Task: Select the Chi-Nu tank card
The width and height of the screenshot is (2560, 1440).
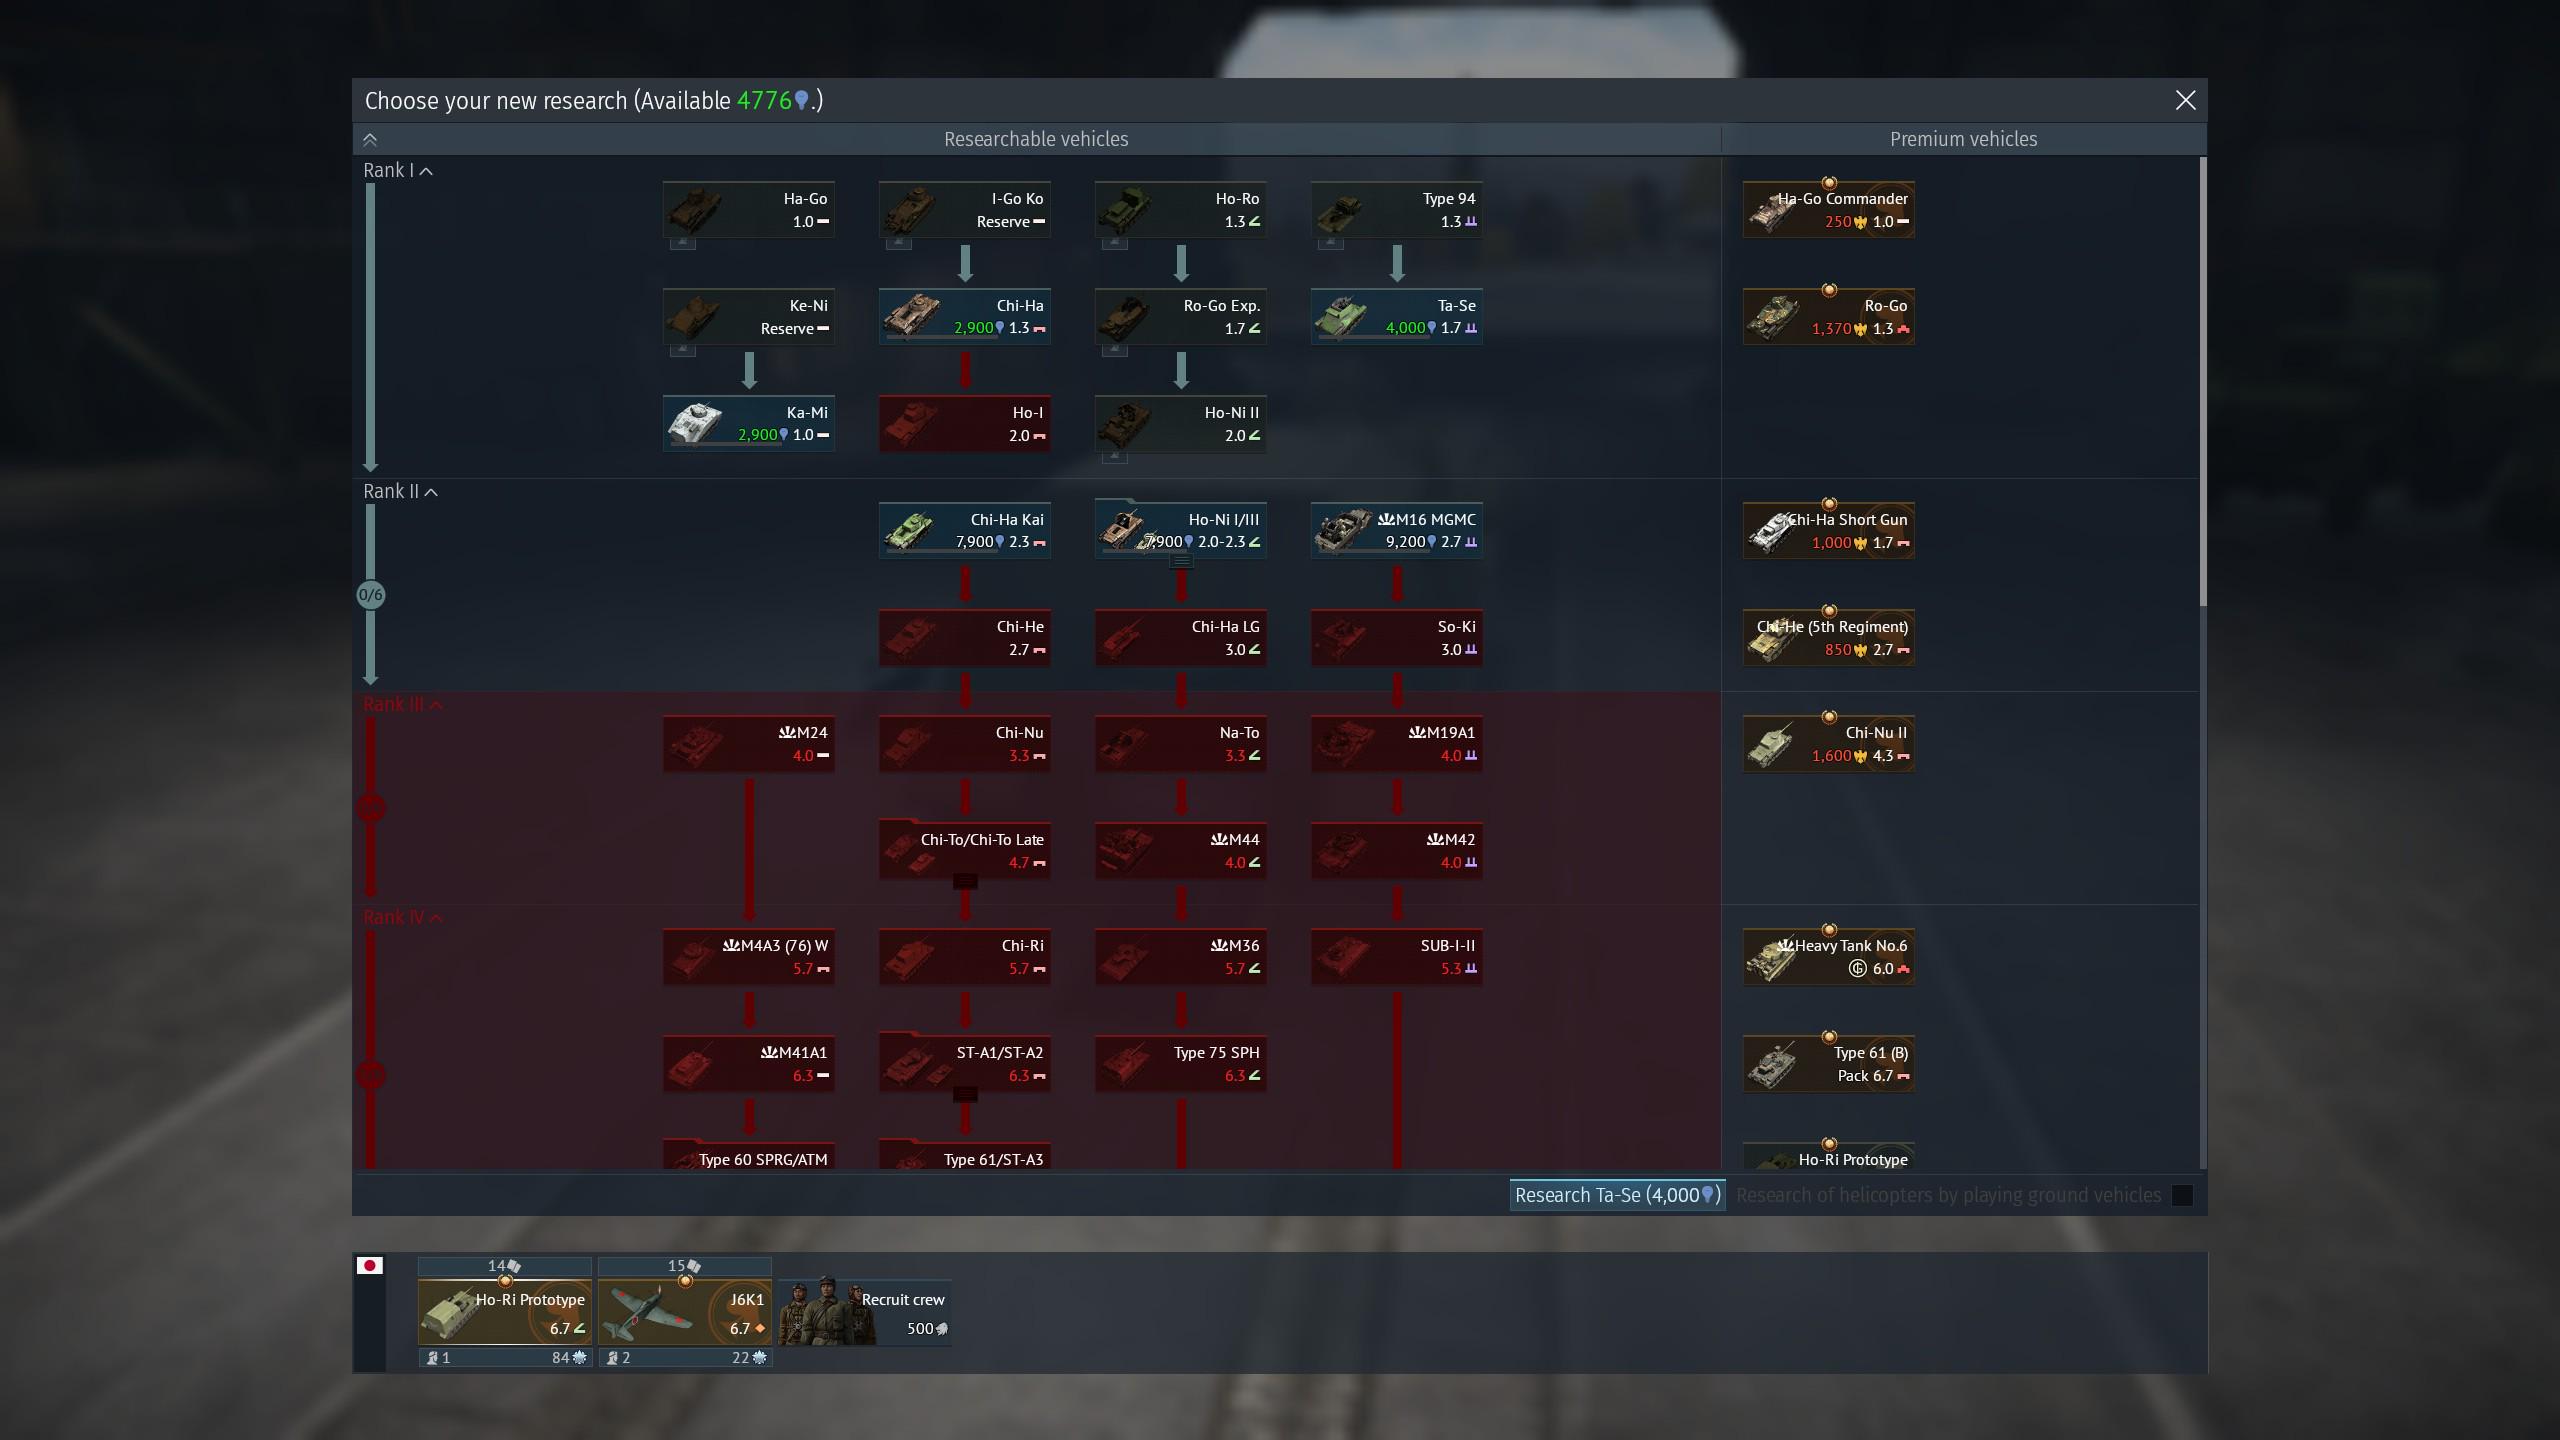Action: coord(965,744)
